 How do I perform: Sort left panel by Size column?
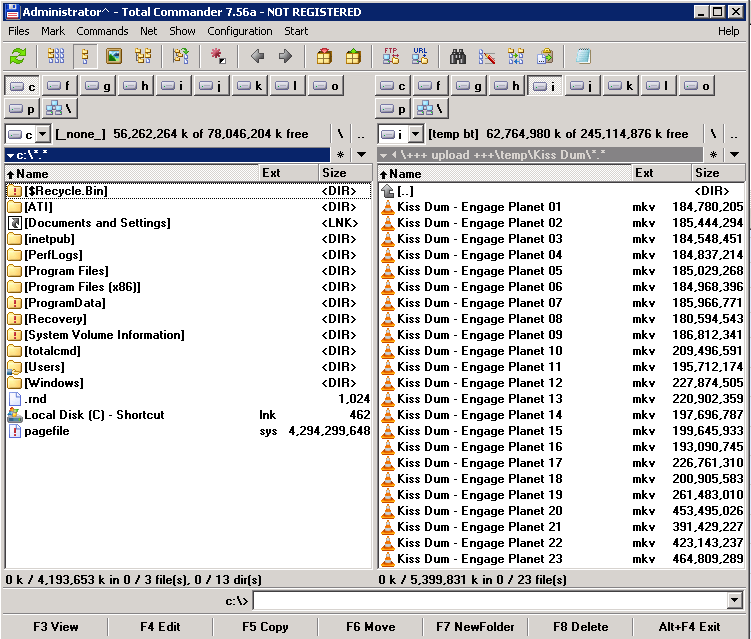345,173
